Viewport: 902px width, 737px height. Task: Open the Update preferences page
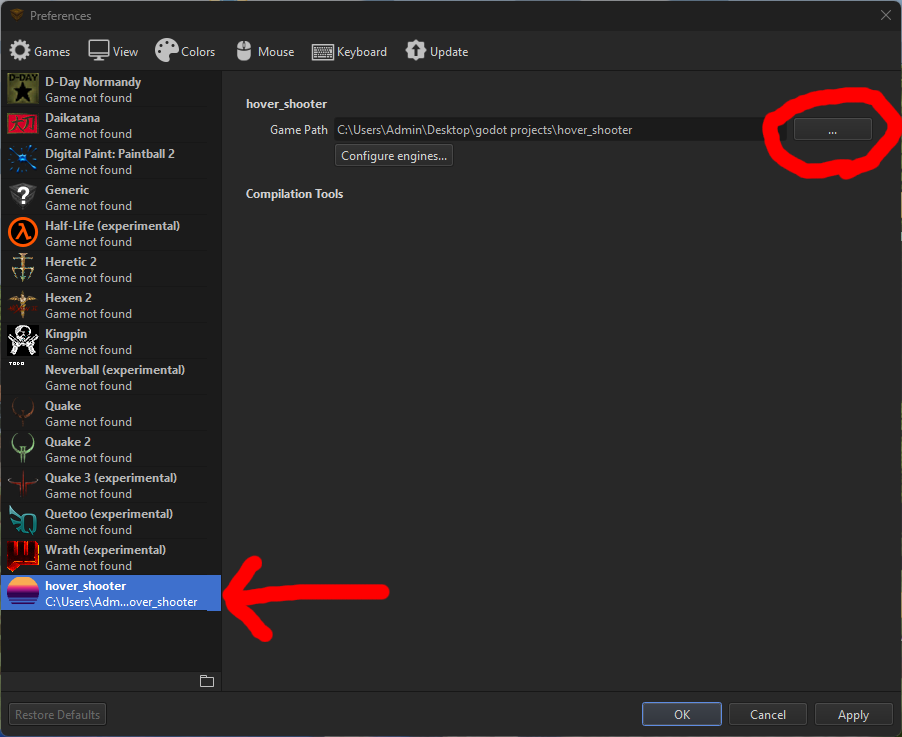tap(437, 50)
